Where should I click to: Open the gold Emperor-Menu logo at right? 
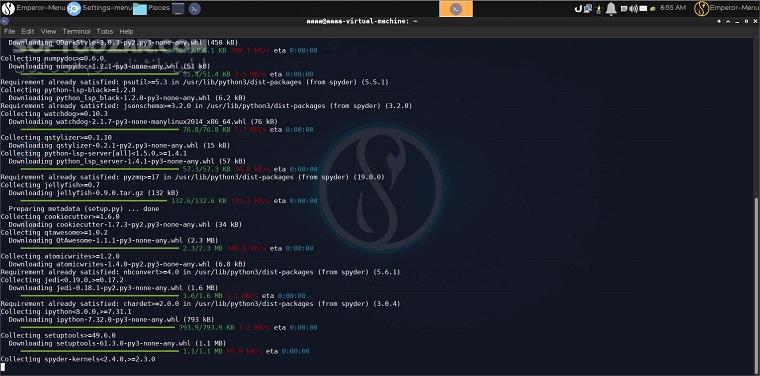click(701, 8)
